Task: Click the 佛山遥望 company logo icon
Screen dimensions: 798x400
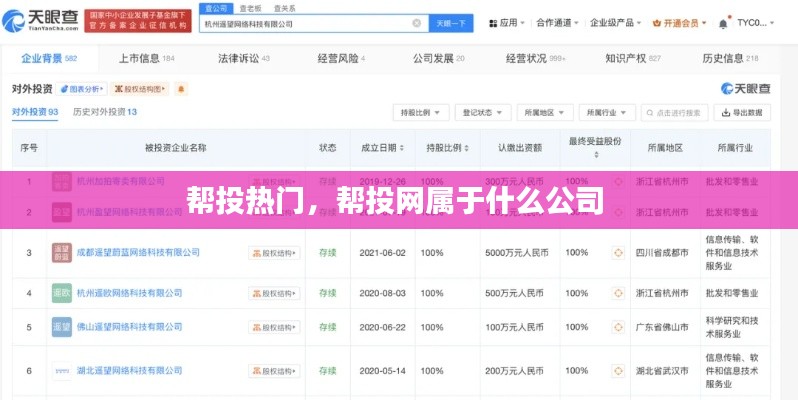Action: pyautogui.click(x=61, y=327)
